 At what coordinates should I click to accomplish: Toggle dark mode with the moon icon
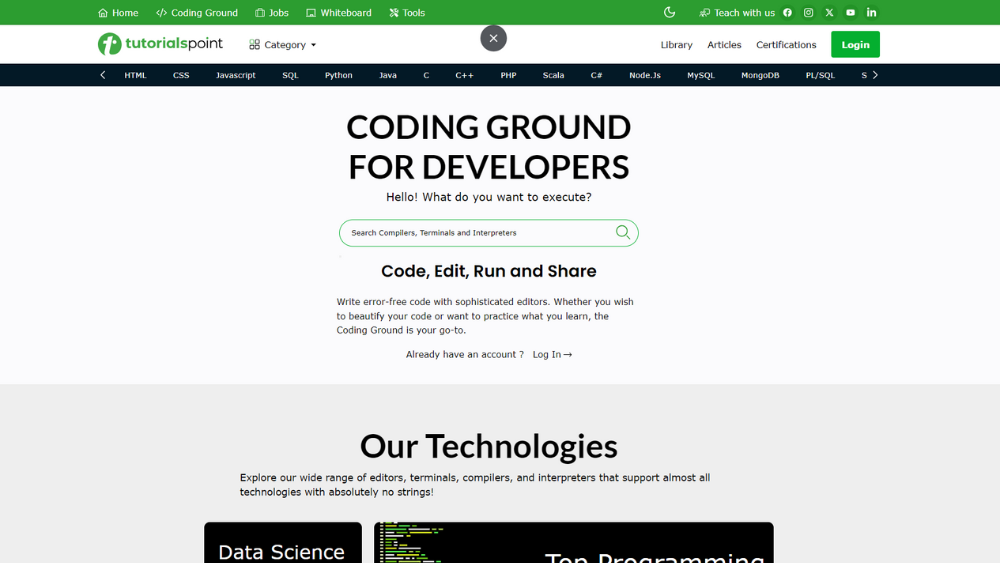[669, 13]
